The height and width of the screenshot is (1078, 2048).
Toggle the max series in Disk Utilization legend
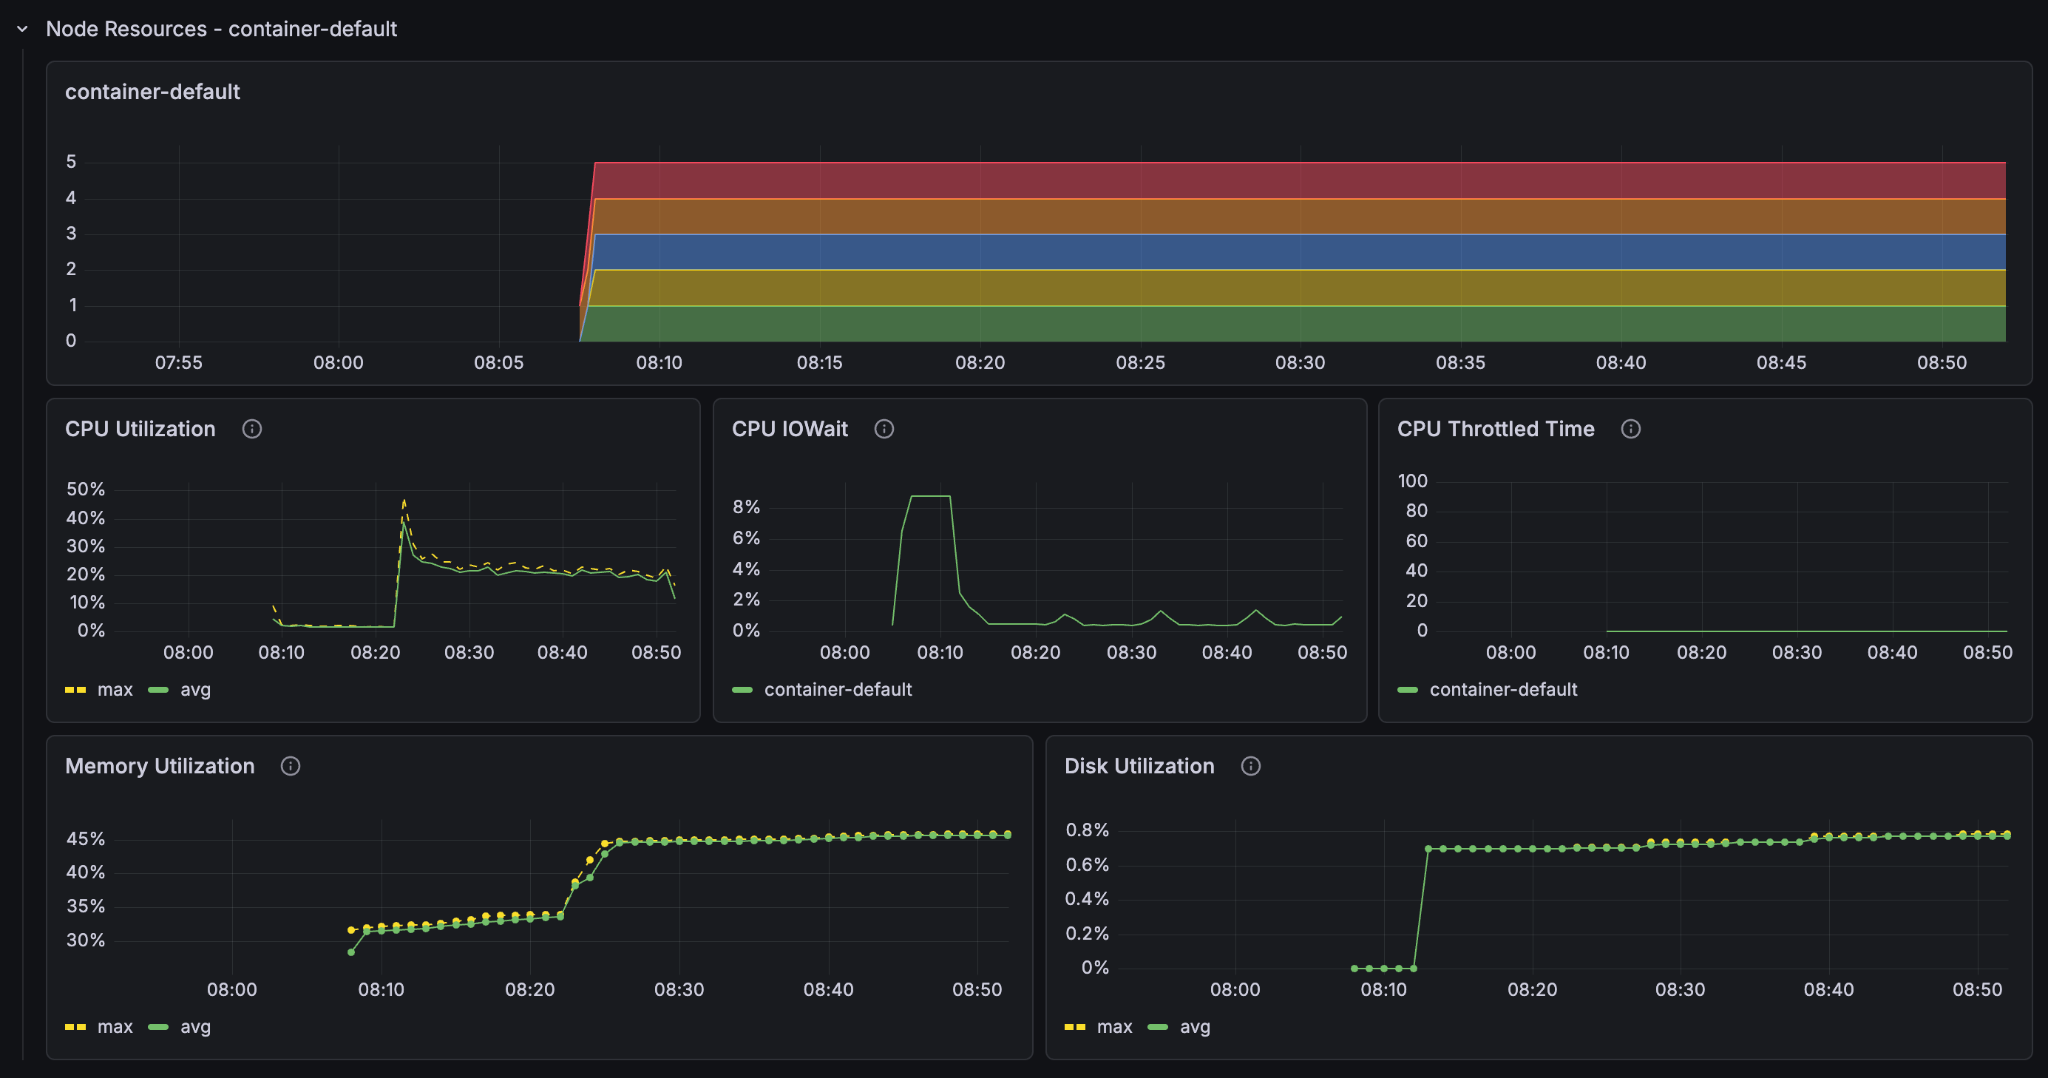(x=1117, y=1026)
